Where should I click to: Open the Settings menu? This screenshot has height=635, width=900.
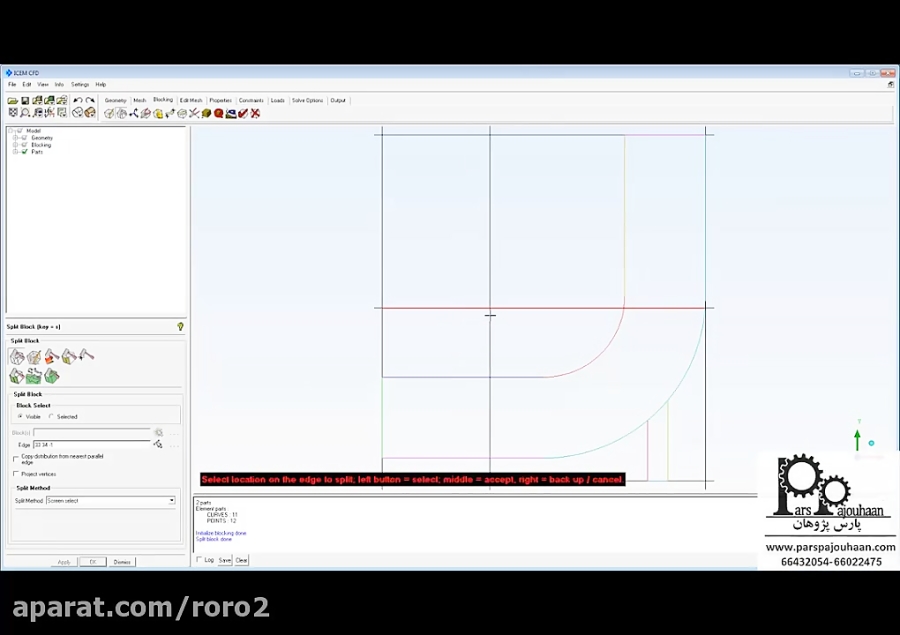[x=80, y=84]
